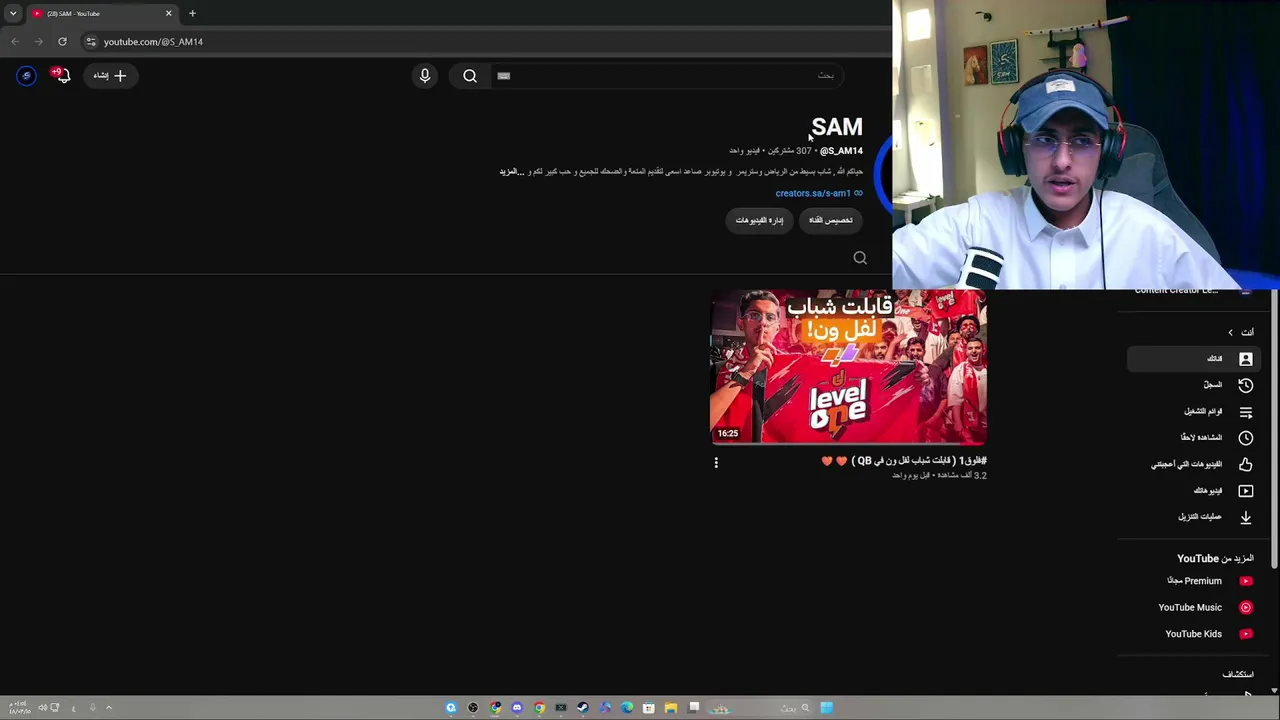Open Downloads (عمليات التنزيل) in sidebar
Image resolution: width=1280 pixels, height=720 pixels.
click(1193, 517)
